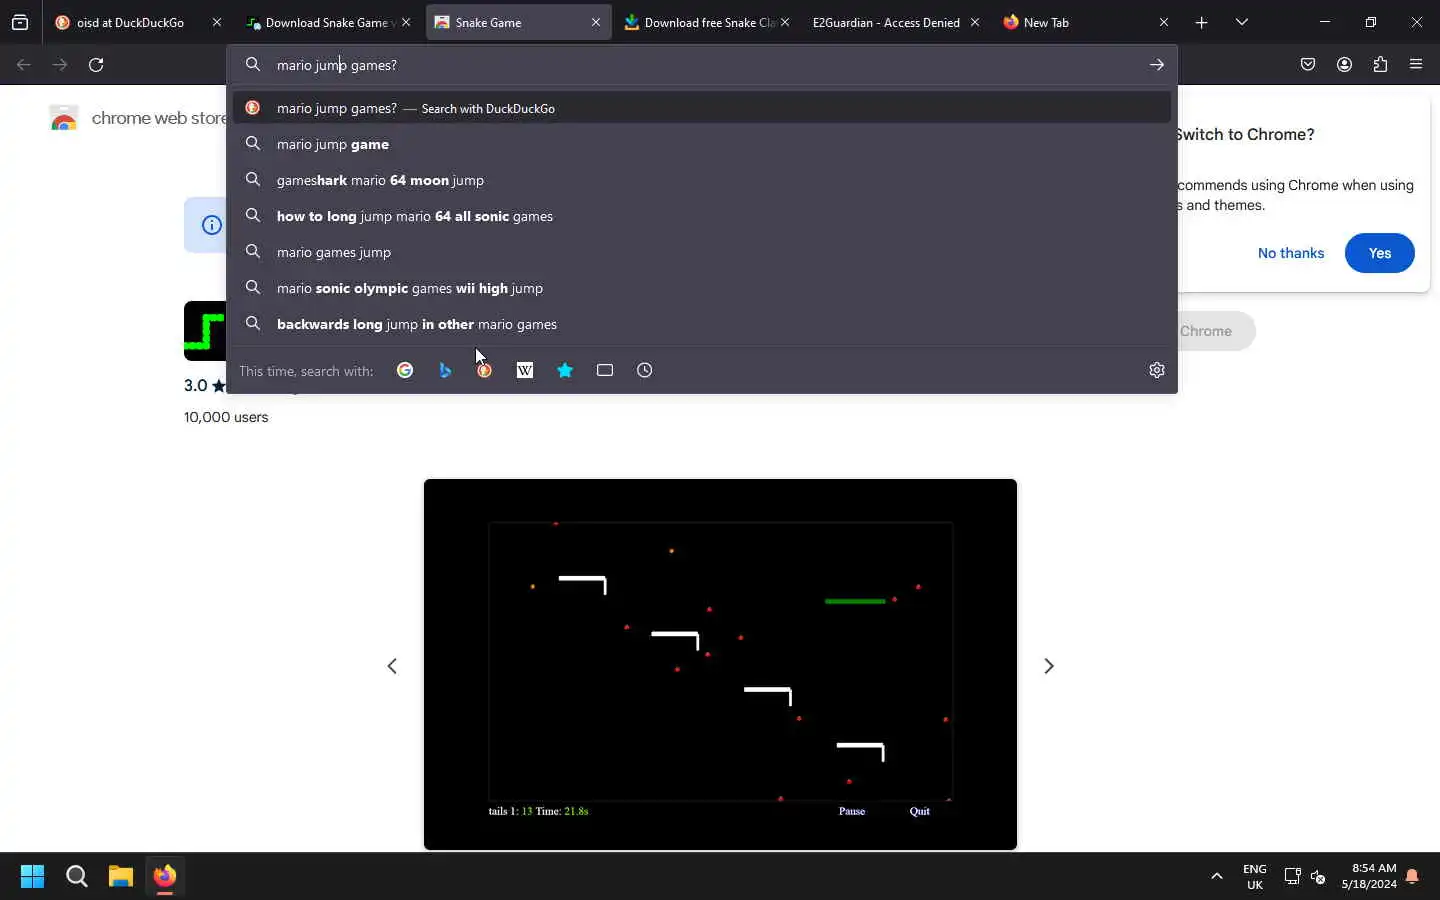
Task: Open a new tab with plus
Action: coord(1202,22)
